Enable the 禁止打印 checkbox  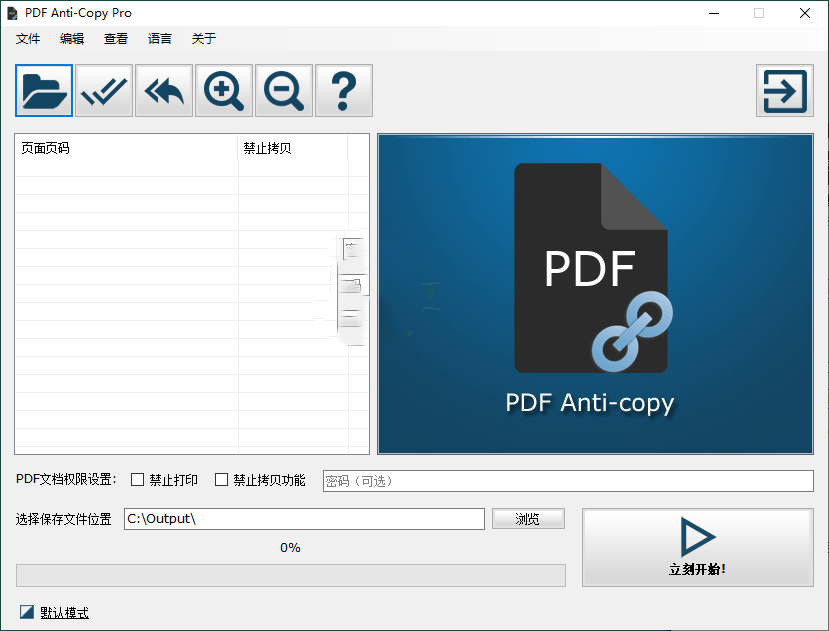point(137,480)
